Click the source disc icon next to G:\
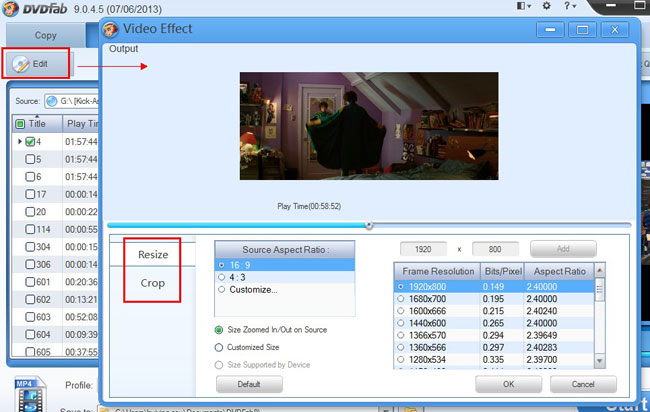 52,101
